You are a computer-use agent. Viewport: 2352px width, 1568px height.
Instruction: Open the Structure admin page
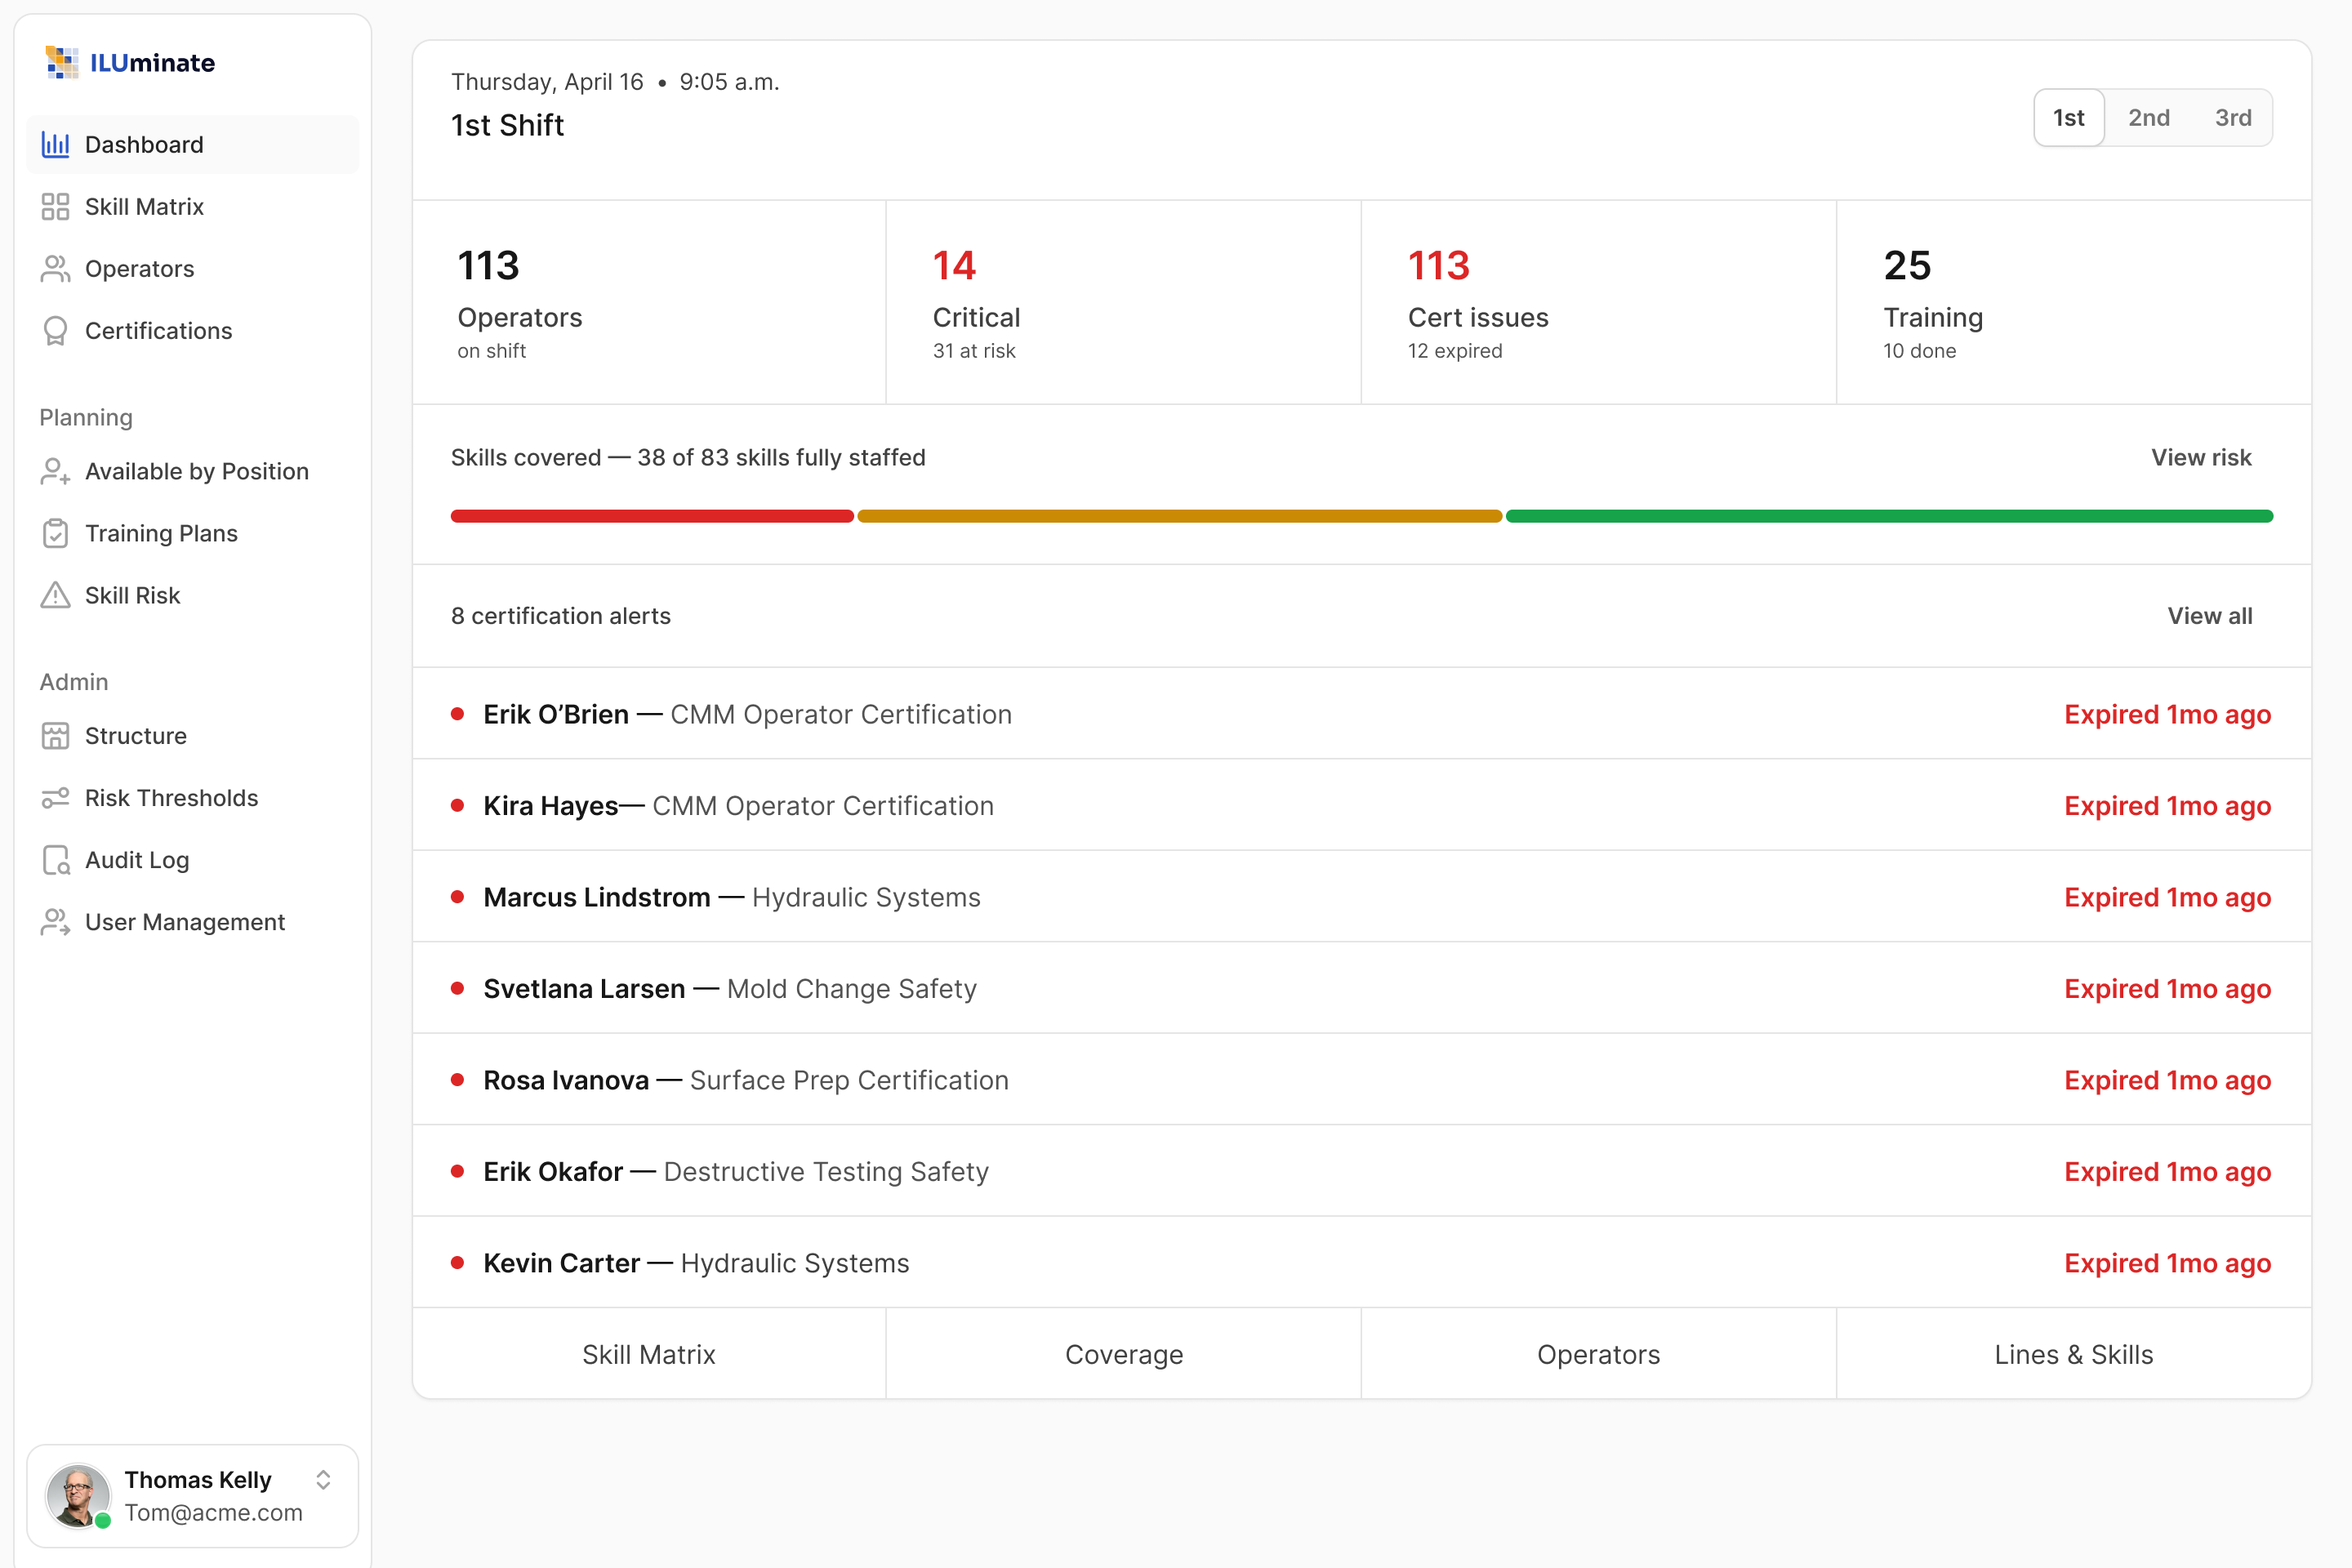click(193, 736)
